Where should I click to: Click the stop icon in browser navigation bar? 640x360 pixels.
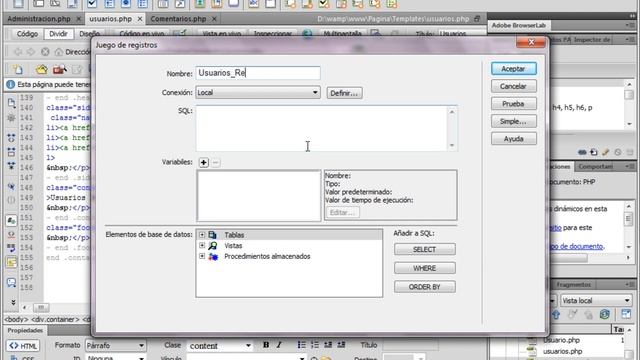tap(45, 52)
